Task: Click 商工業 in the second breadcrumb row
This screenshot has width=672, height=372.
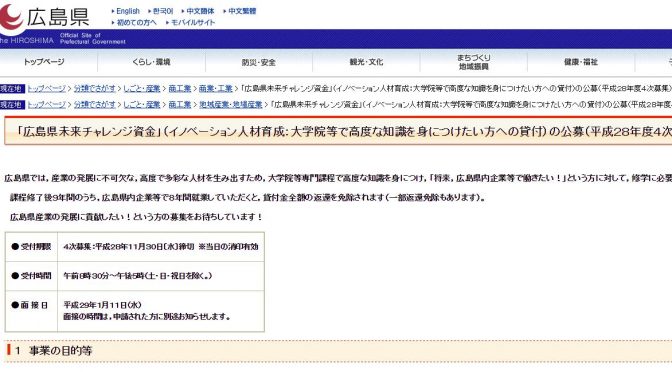Action: coord(180,104)
